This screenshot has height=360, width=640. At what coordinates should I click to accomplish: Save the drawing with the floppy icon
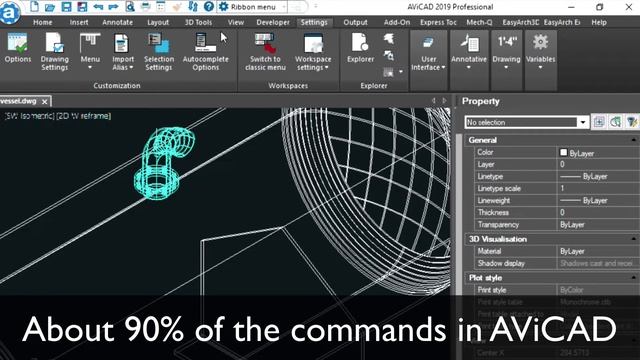coord(66,7)
